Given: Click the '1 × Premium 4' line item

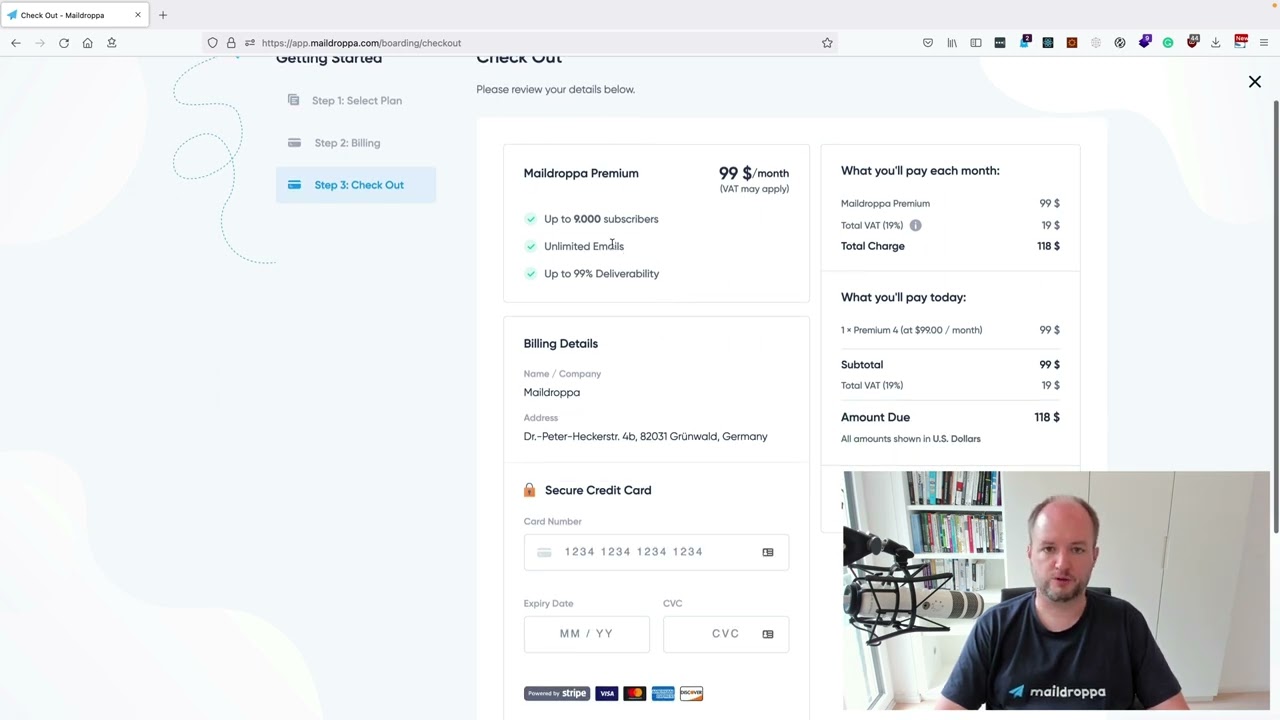Looking at the screenshot, I should 911,330.
